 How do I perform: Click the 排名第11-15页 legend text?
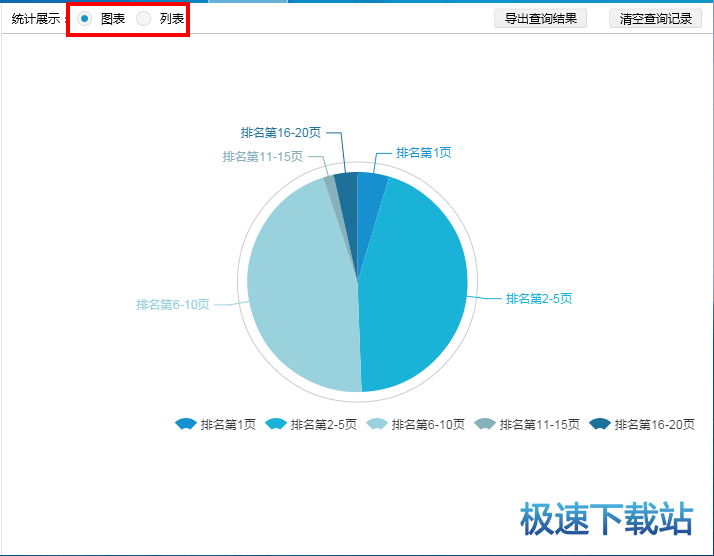[x=540, y=424]
